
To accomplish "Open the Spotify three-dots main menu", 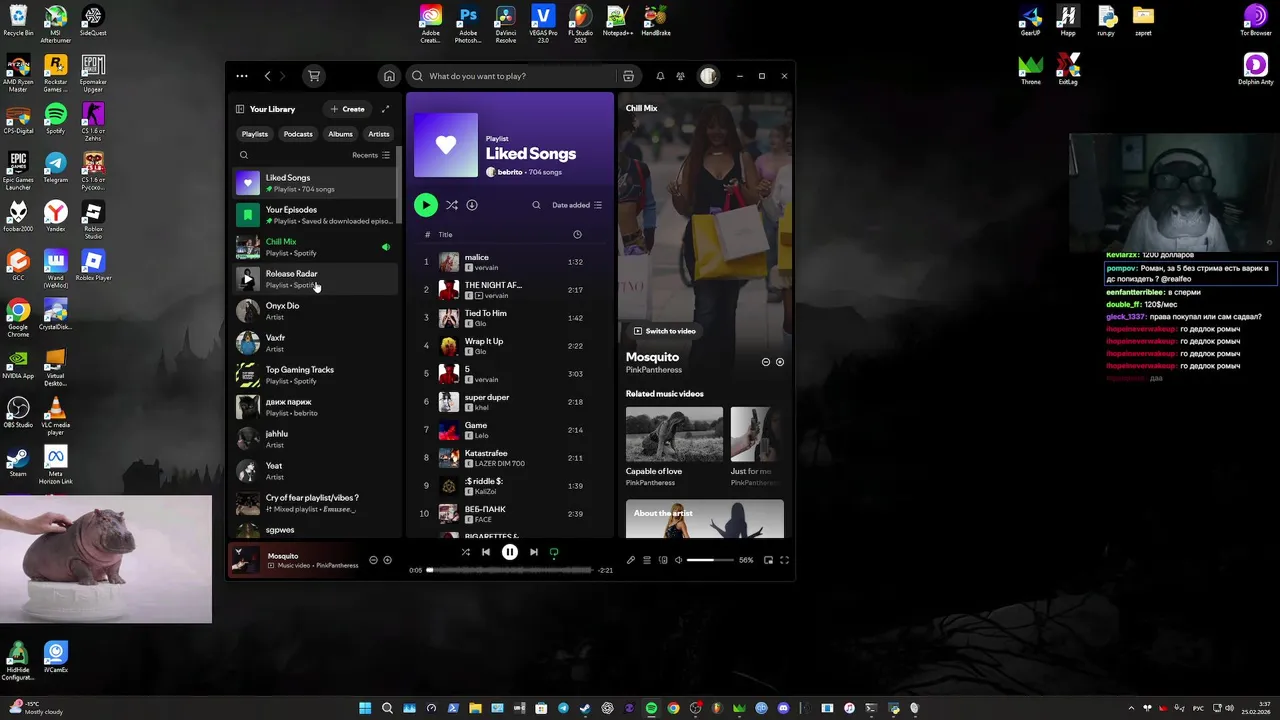I will pos(242,76).
